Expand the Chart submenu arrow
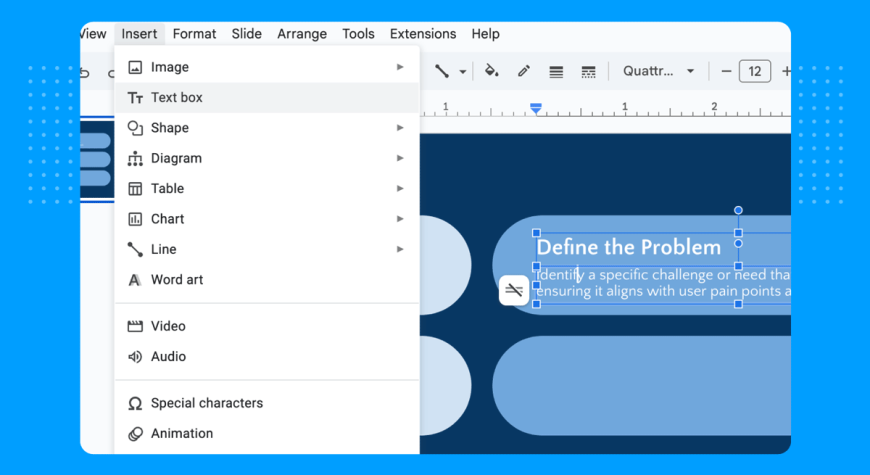The width and height of the screenshot is (870, 475). click(400, 219)
